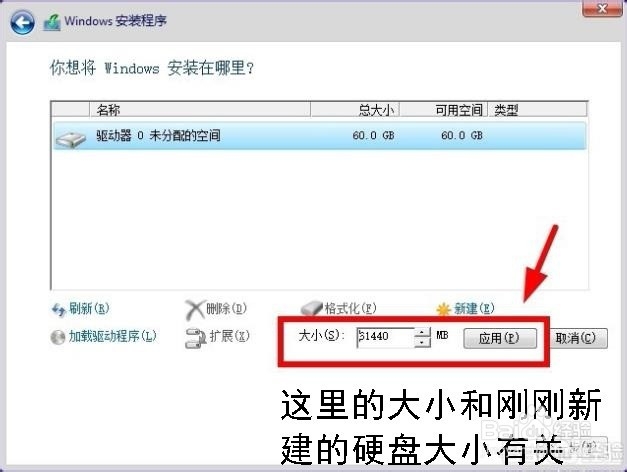Click the size field showing 51440

coord(385,337)
